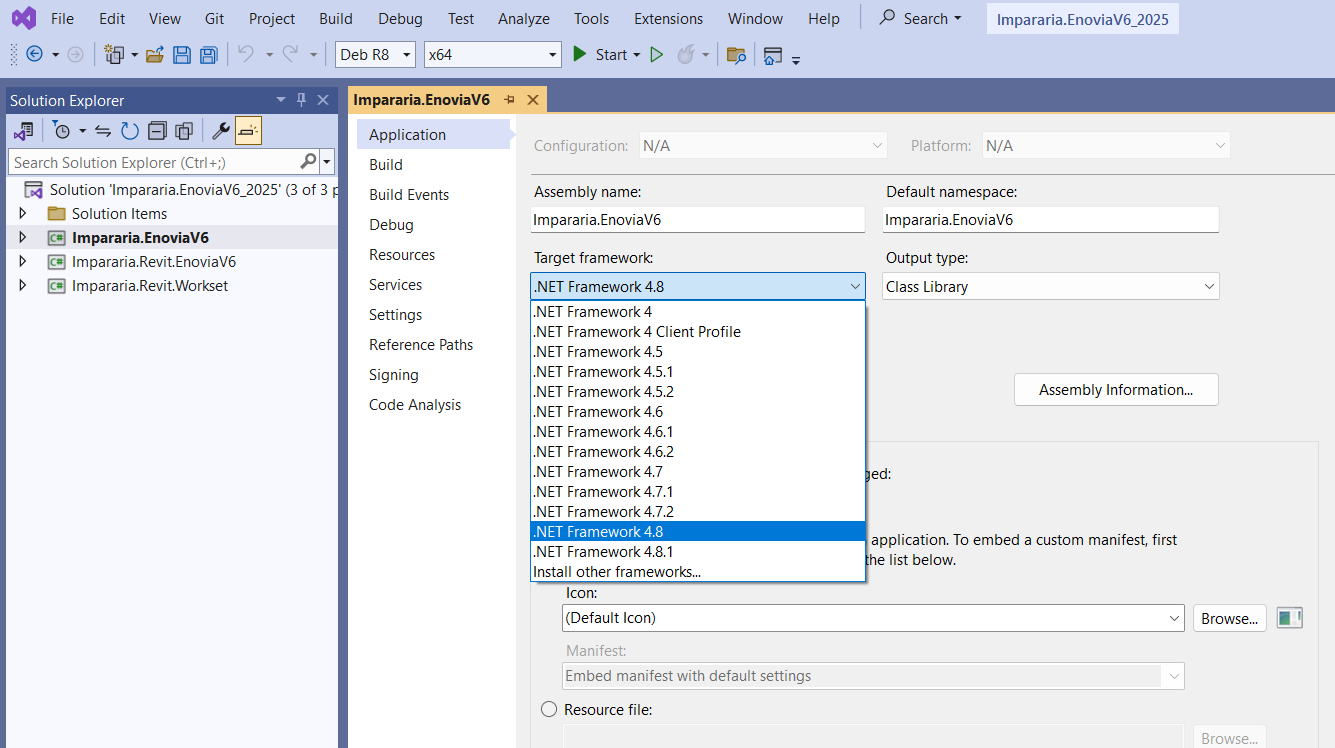The height and width of the screenshot is (748, 1335).
Task: Collapse all nodes in Solution Explorer
Action: (x=157, y=130)
